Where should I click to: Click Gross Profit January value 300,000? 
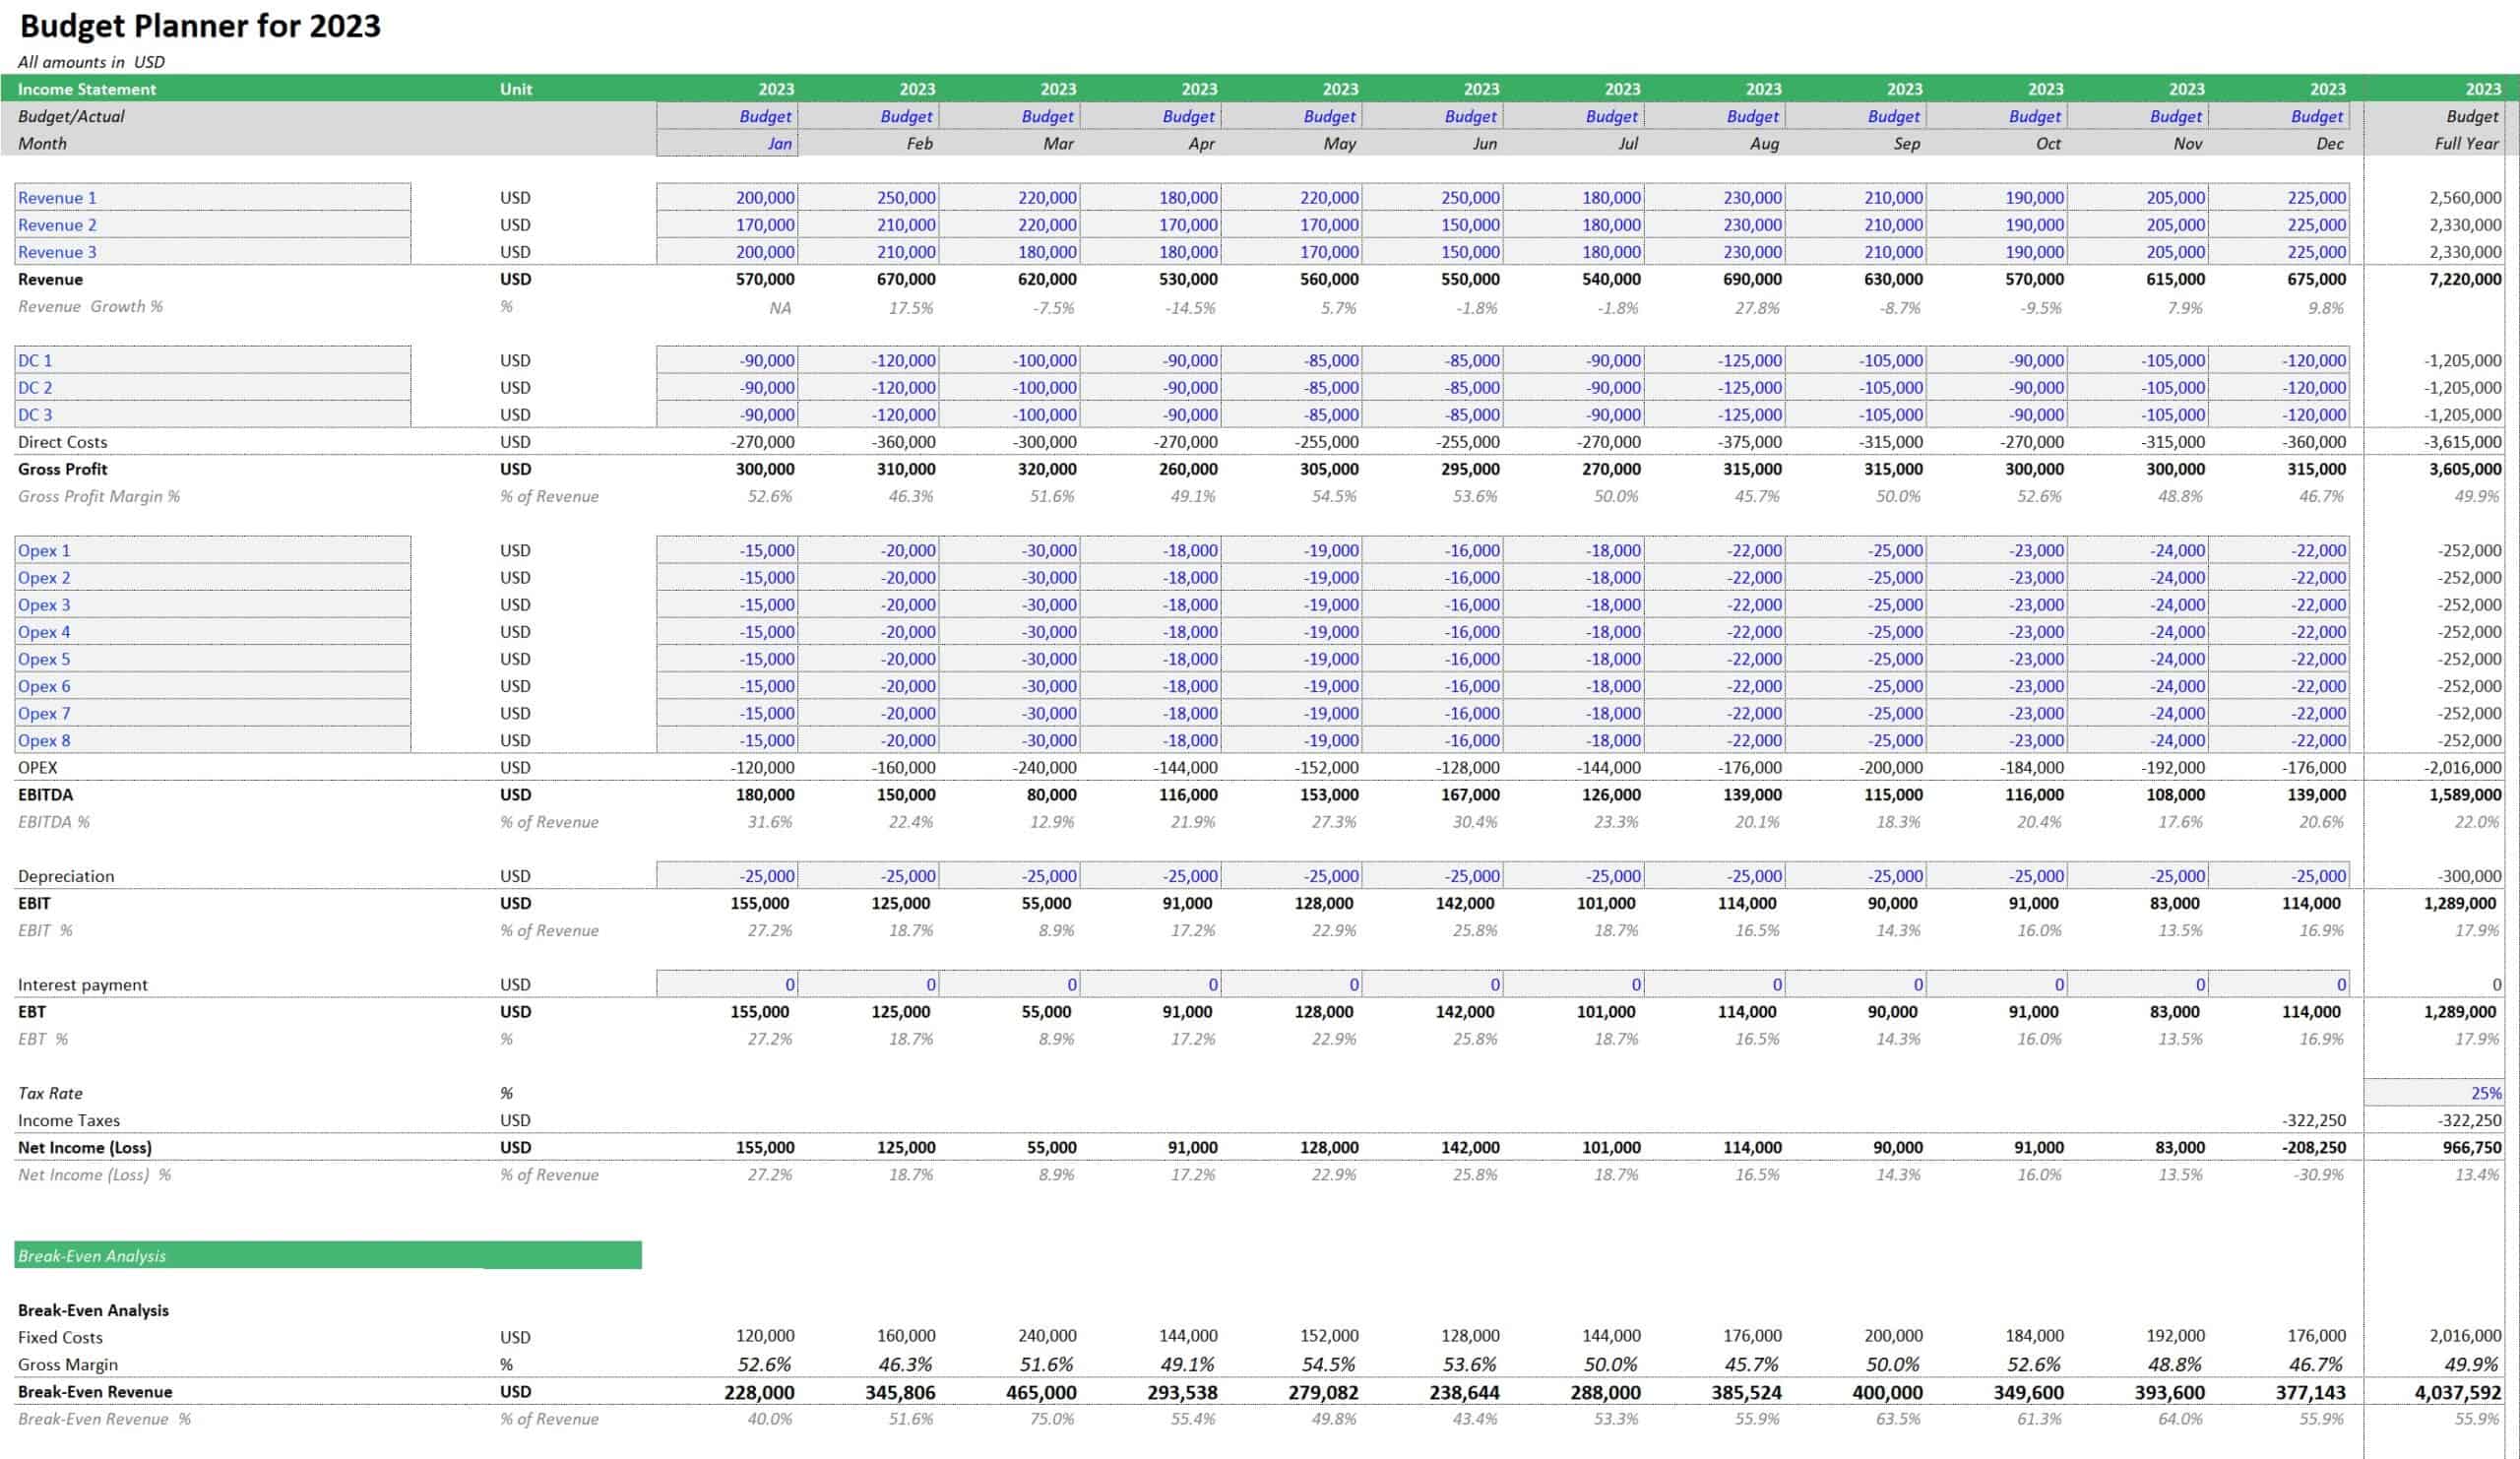coord(765,468)
